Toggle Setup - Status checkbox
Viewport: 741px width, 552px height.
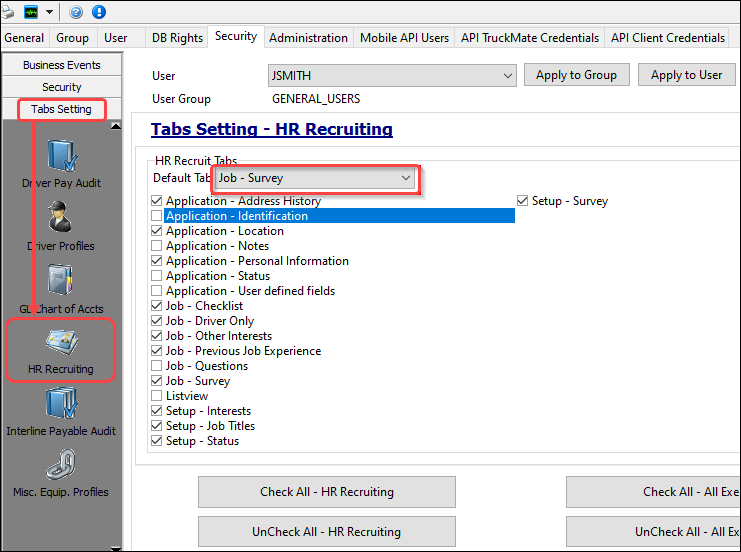coord(156,441)
